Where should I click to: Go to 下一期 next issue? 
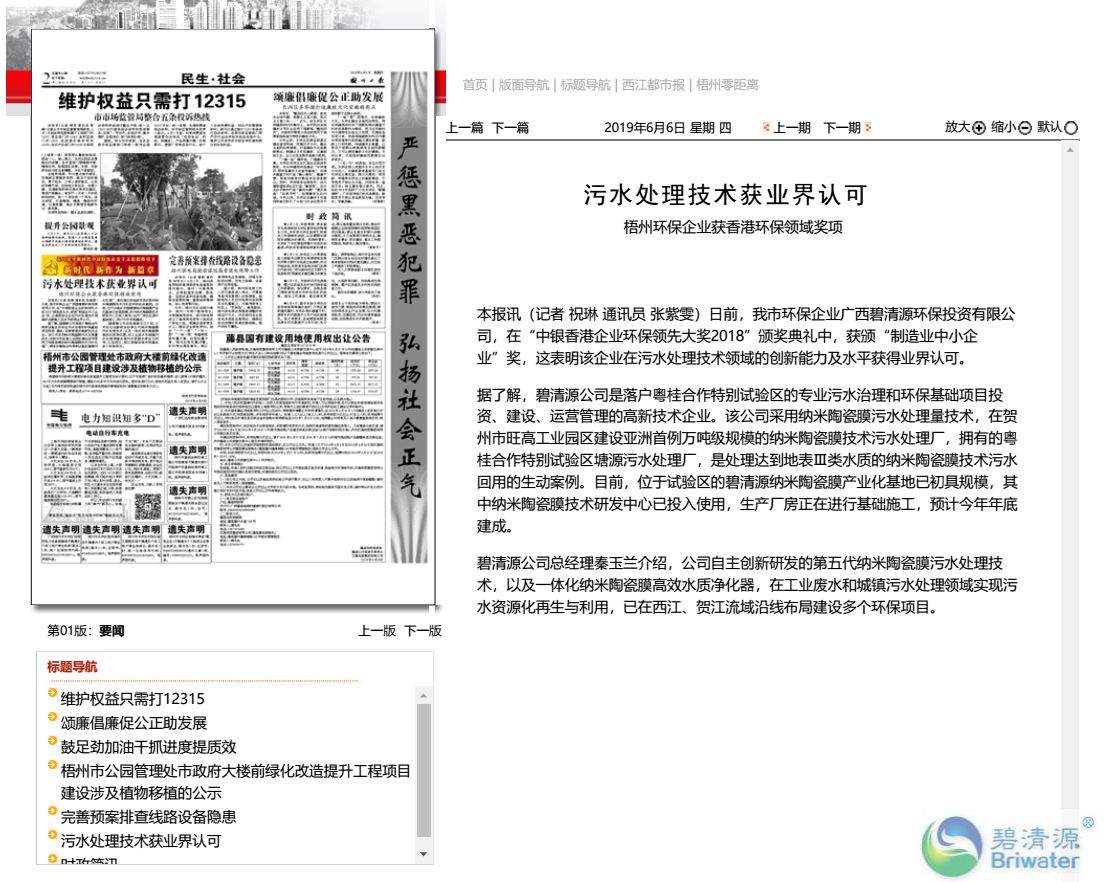tap(842, 128)
